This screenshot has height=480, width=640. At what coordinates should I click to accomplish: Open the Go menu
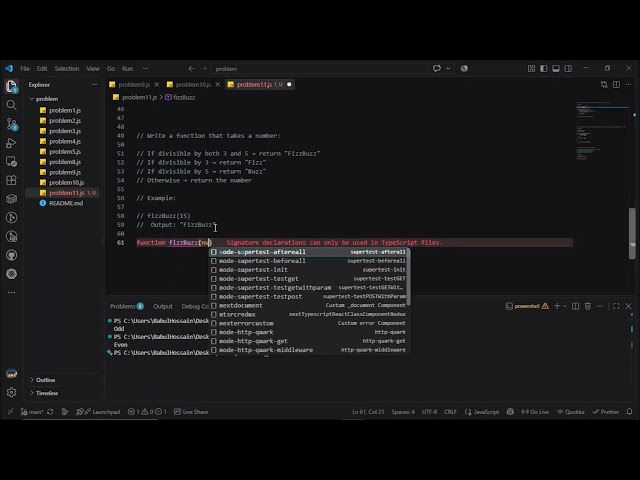pos(111,69)
